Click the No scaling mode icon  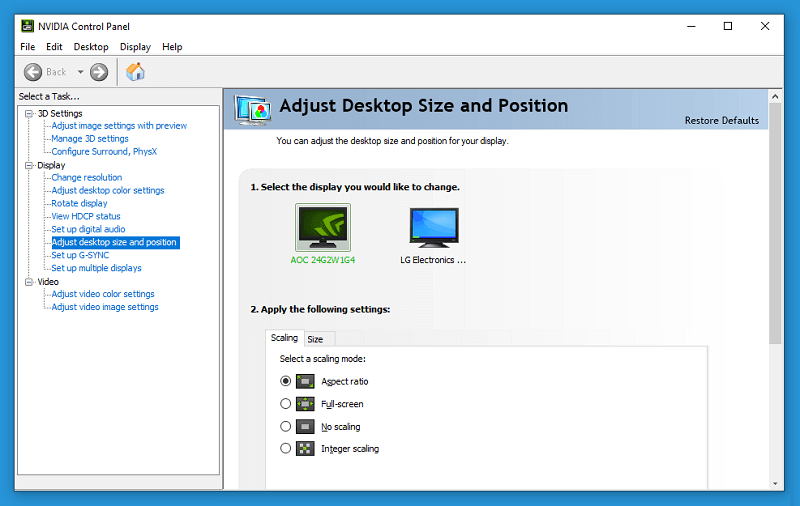(305, 426)
